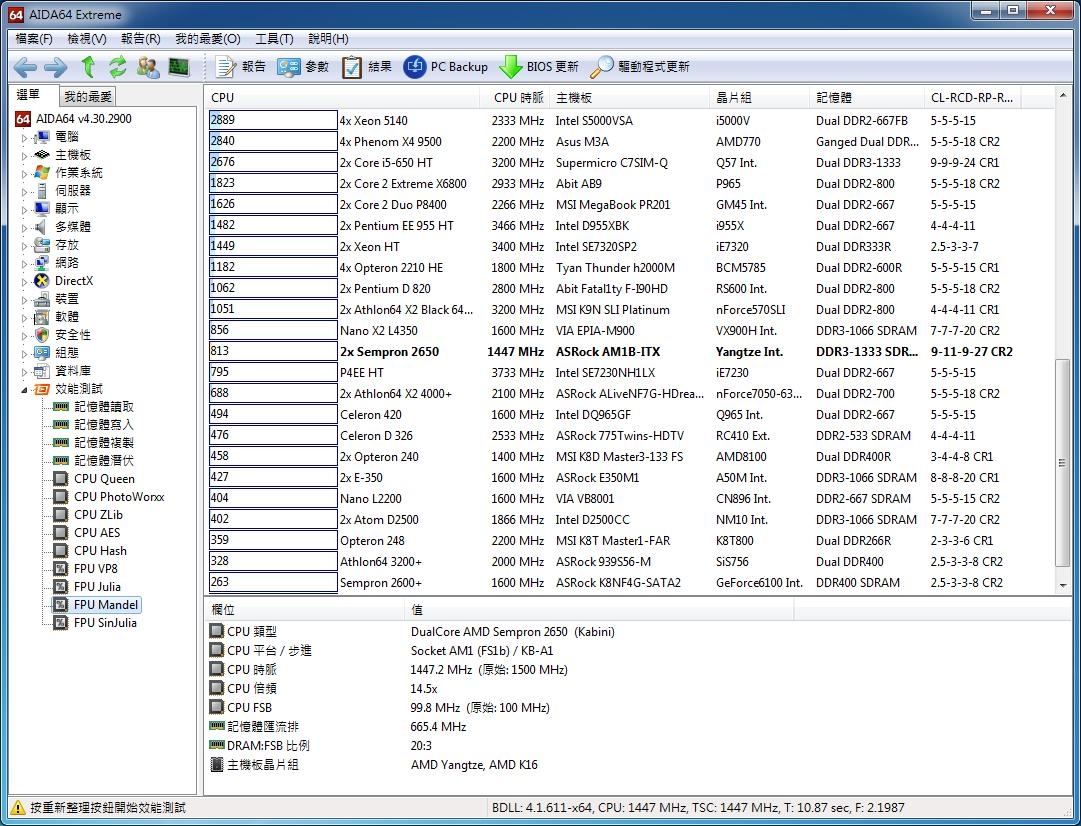Open the users management toolbar icon
Screen dimensions: 1081x826
click(x=148, y=67)
